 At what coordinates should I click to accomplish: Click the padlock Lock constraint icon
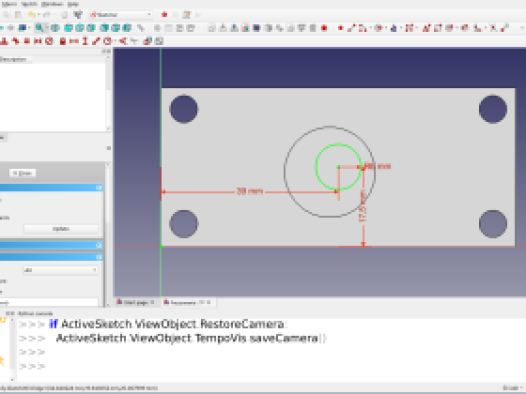click(x=62, y=41)
